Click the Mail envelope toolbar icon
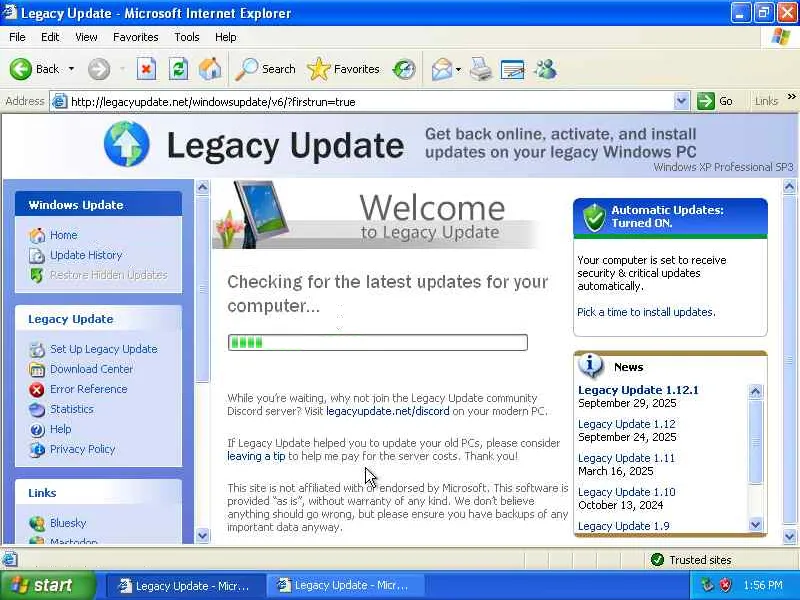This screenshot has width=800, height=600. 441,69
